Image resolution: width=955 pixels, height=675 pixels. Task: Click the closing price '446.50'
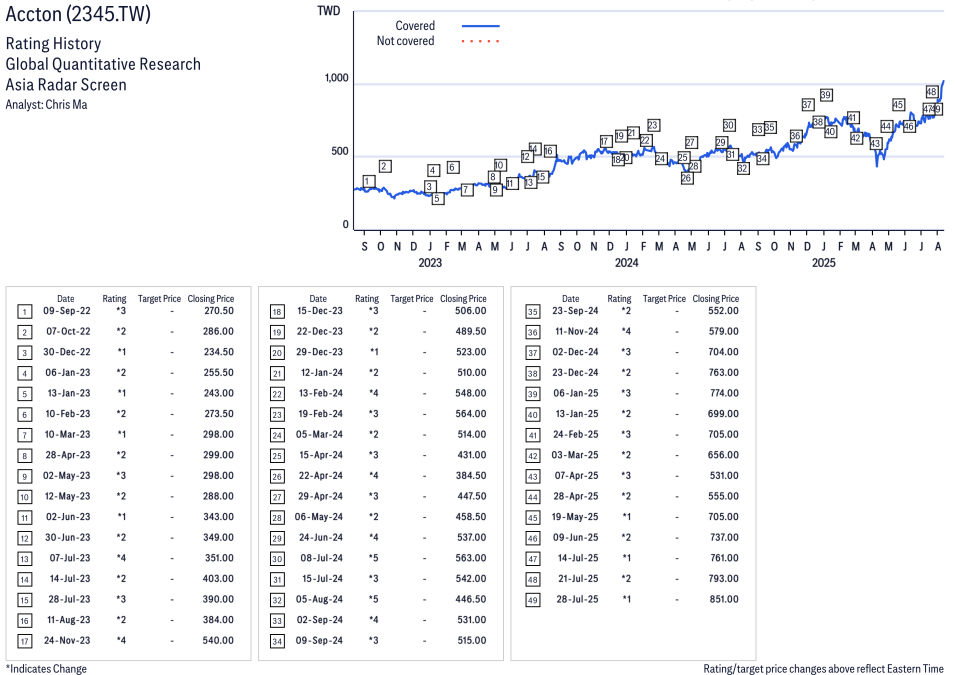[x=471, y=599]
